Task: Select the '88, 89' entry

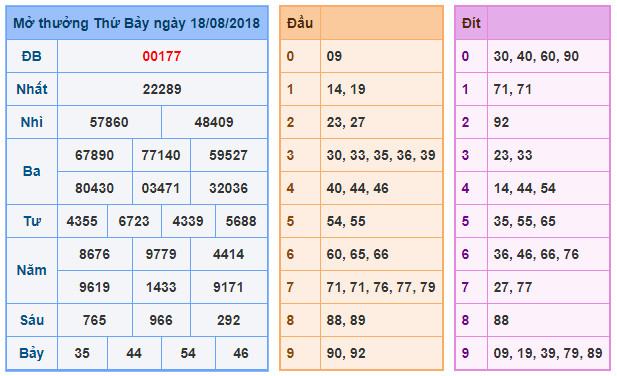Action: coord(346,321)
